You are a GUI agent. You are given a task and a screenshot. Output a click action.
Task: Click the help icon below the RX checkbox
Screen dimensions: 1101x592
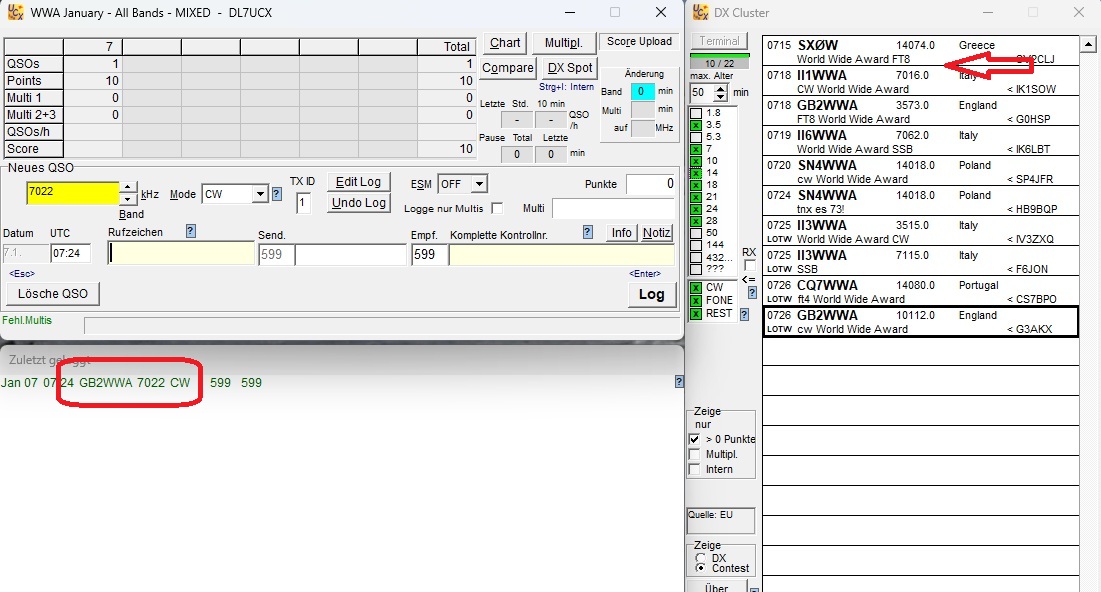coord(750,294)
